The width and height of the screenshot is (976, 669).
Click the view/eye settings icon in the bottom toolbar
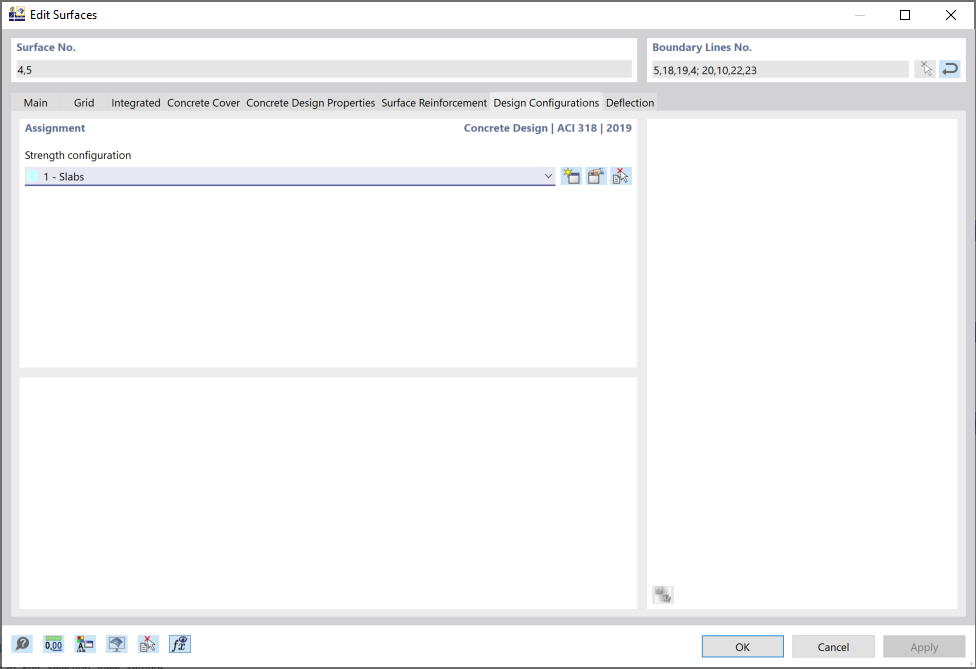click(x=116, y=644)
